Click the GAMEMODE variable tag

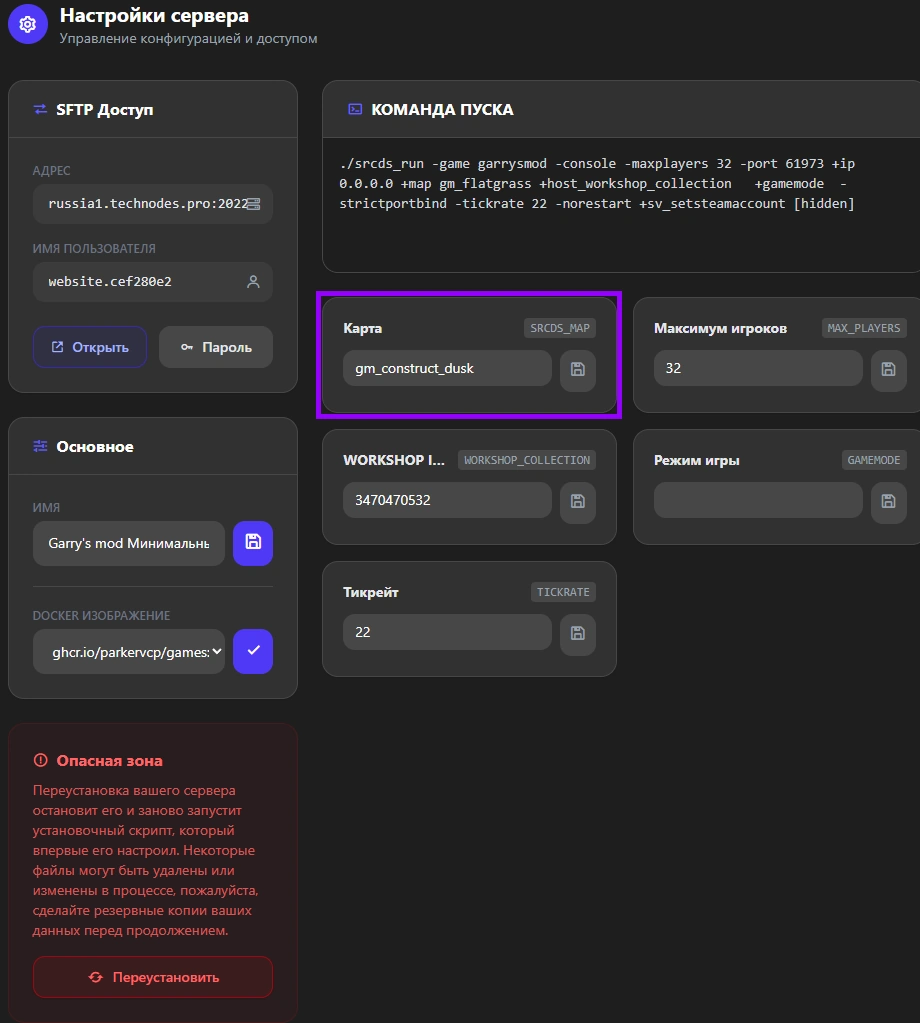[874, 460]
